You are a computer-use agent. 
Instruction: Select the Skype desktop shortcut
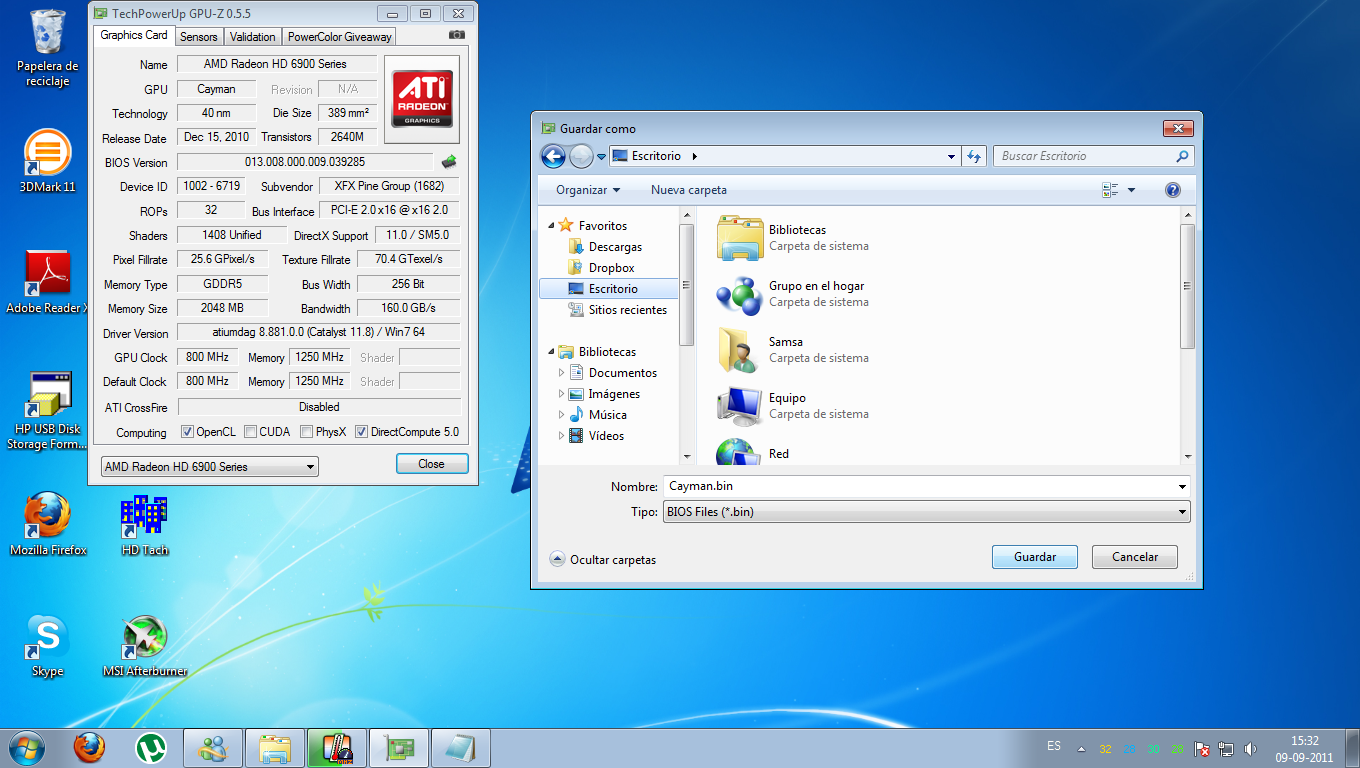[47, 646]
